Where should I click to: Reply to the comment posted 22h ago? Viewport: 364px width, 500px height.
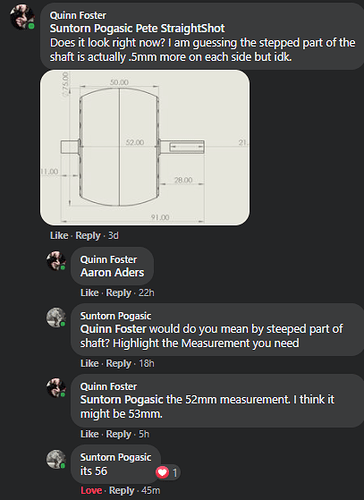(x=118, y=293)
